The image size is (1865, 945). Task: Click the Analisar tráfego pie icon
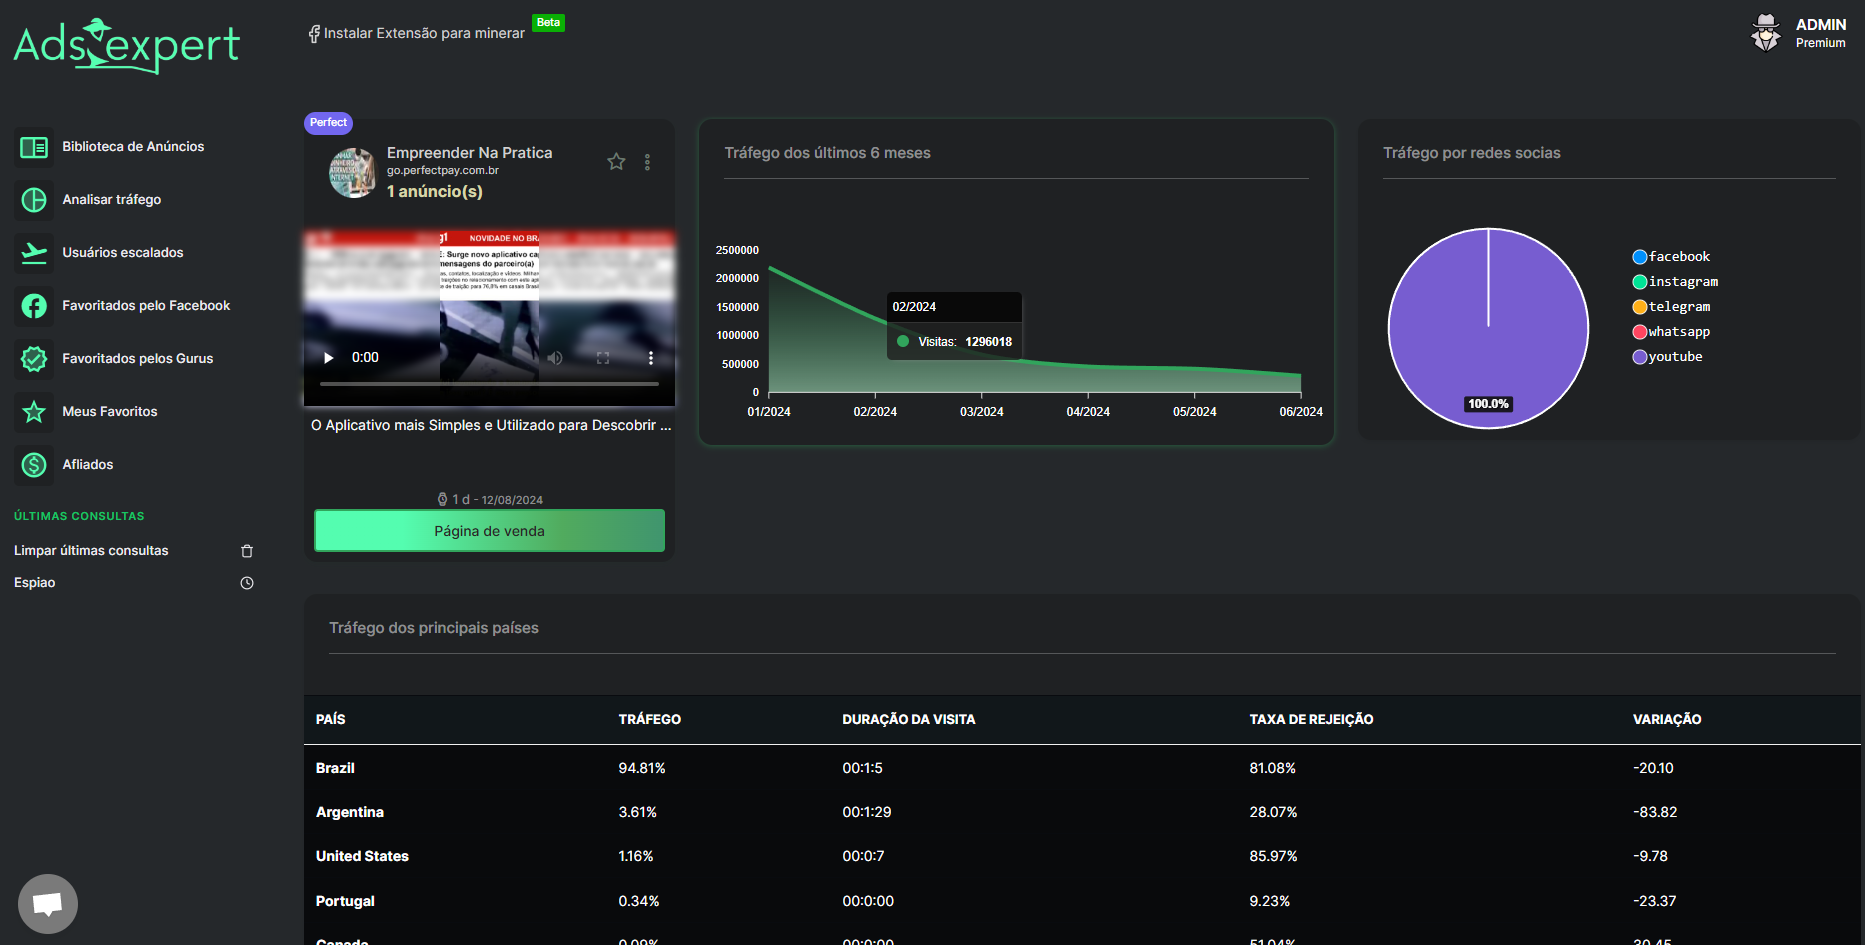pos(34,200)
